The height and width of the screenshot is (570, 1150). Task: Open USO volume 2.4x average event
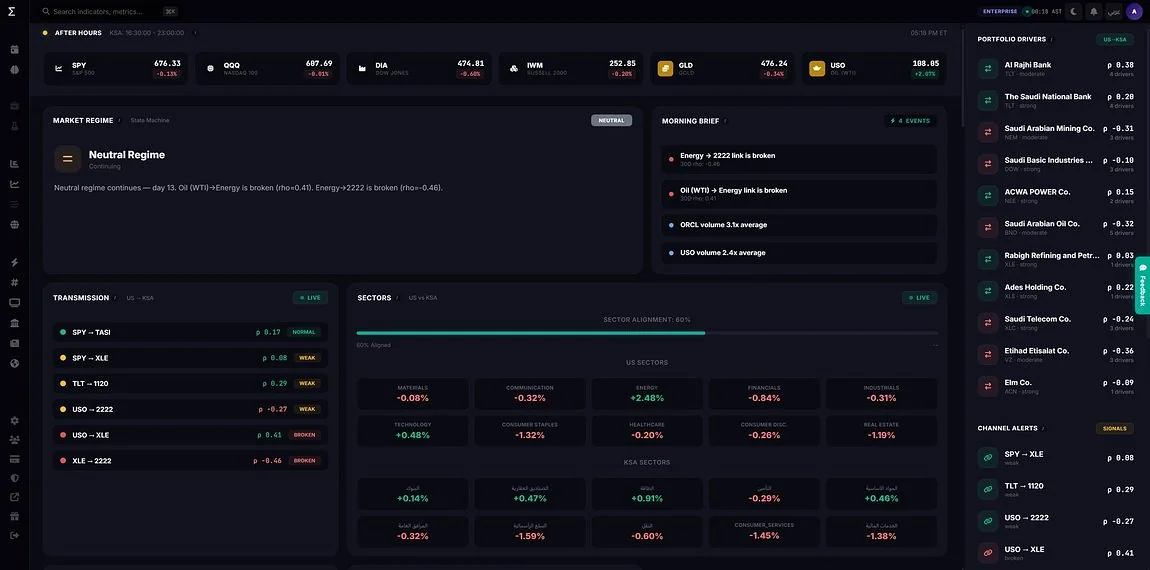[x=799, y=253]
